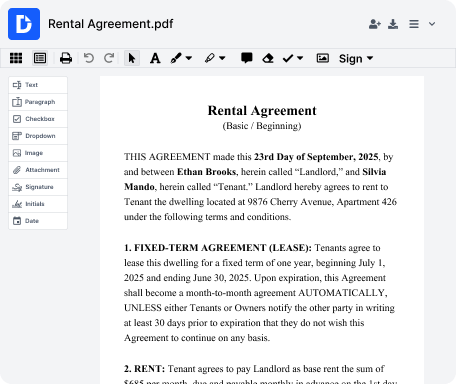This screenshot has width=456, height=384.
Task: Click the Rental Agreement.pdf file name
Action: tap(111, 24)
